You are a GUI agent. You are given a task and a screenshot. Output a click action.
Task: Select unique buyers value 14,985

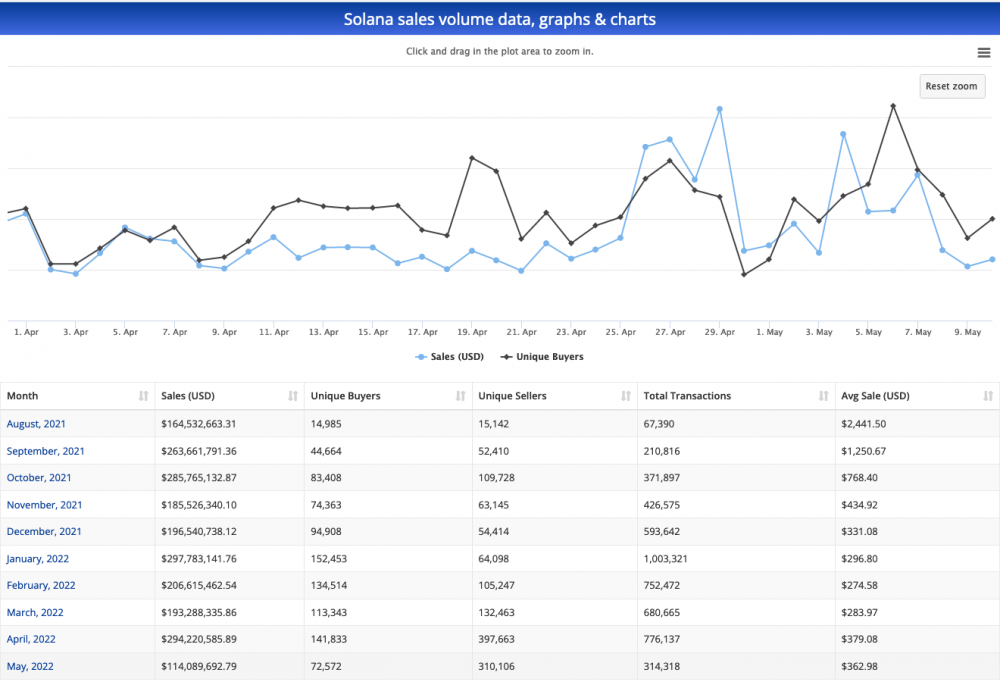point(326,424)
